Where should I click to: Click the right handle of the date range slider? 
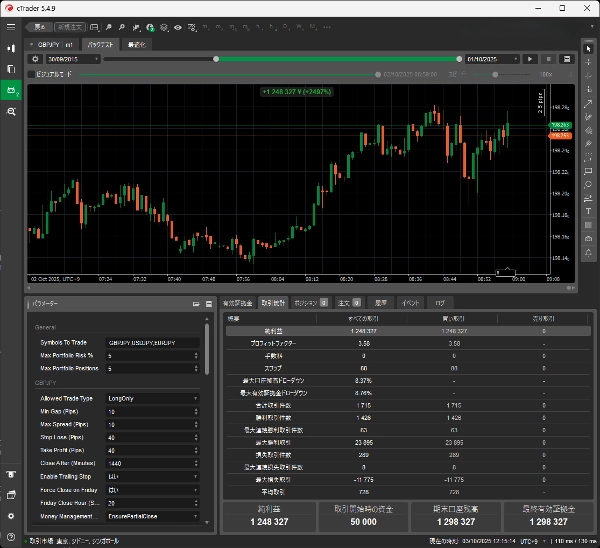click(459, 59)
